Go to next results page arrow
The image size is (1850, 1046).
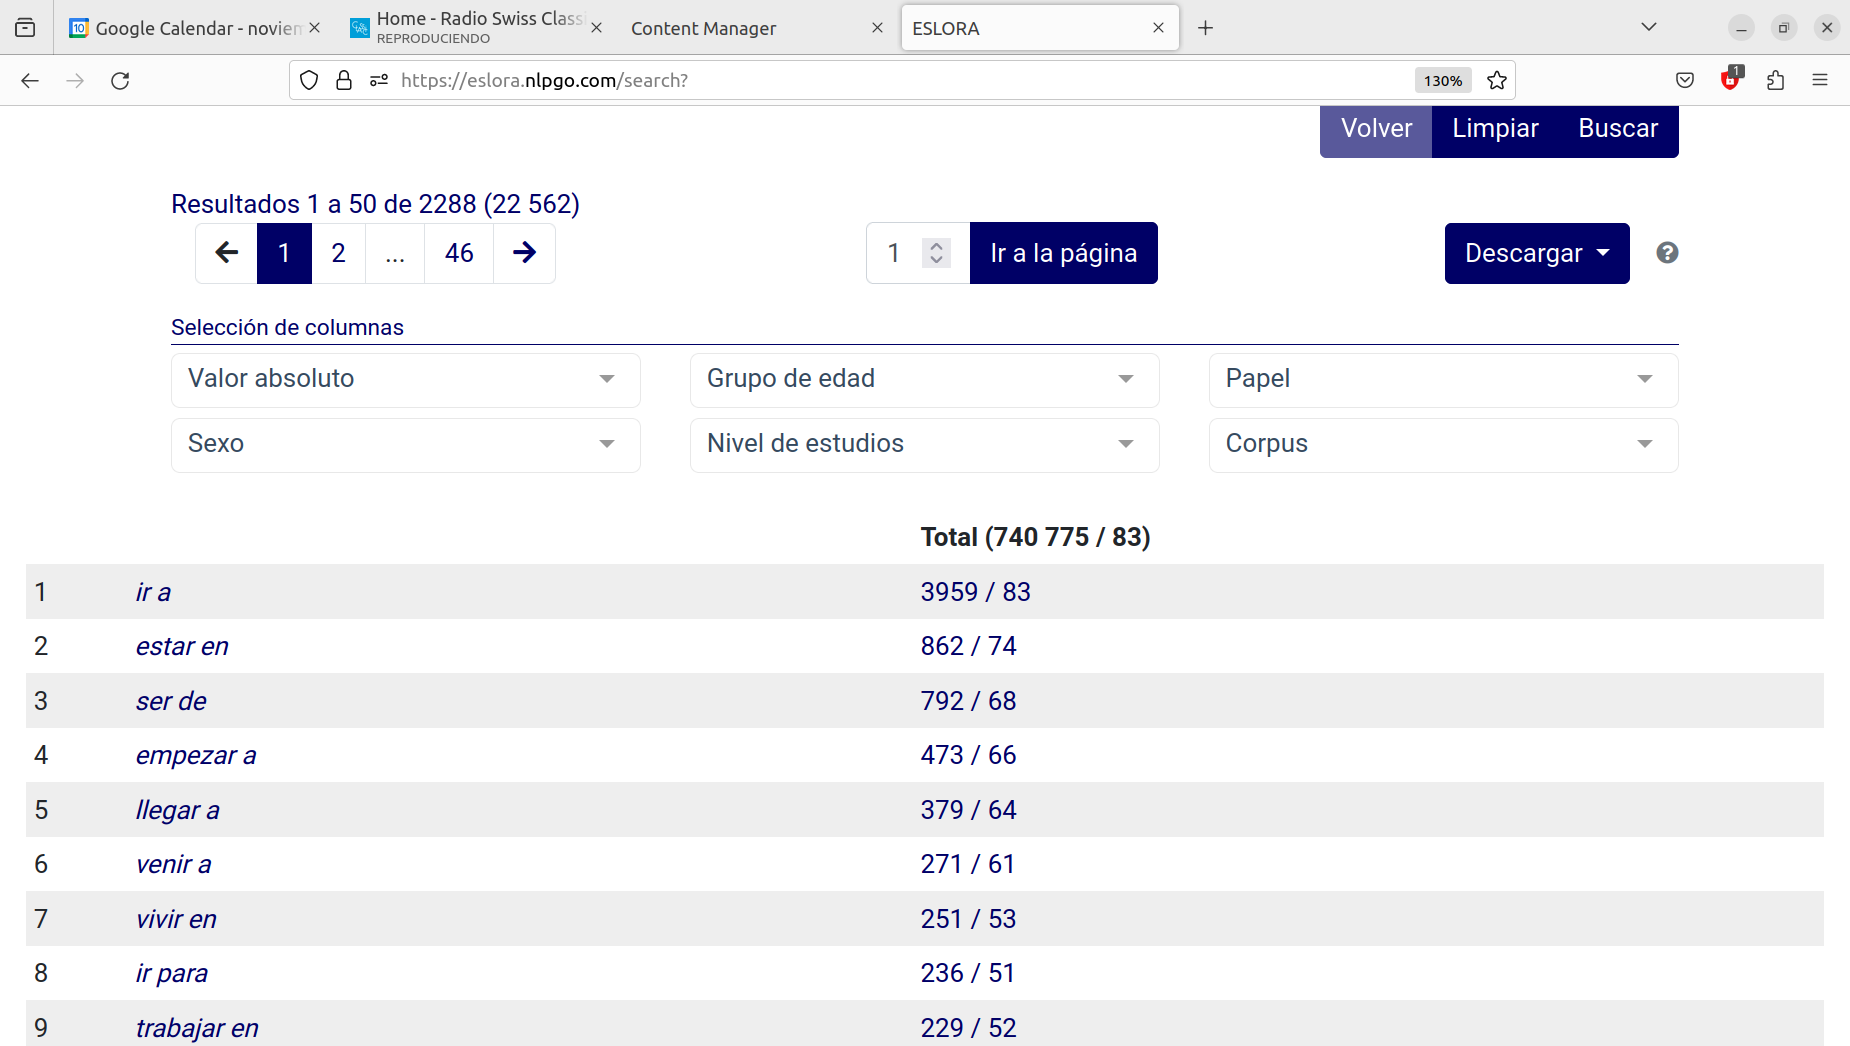click(524, 253)
